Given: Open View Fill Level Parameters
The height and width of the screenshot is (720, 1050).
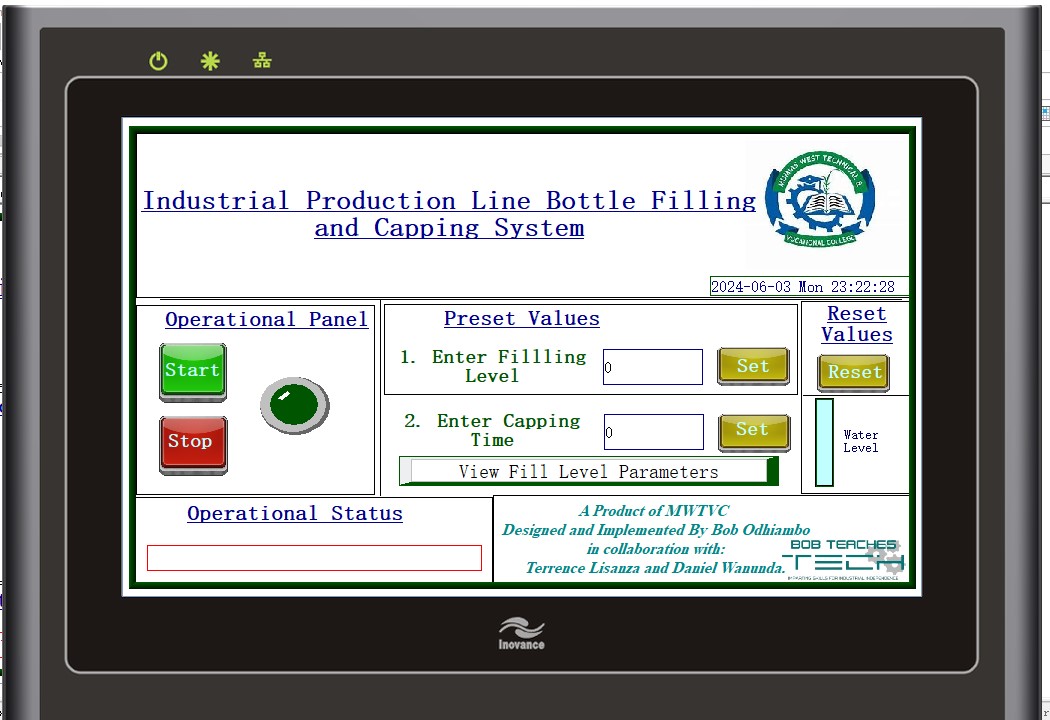Looking at the screenshot, I should tap(588, 471).
